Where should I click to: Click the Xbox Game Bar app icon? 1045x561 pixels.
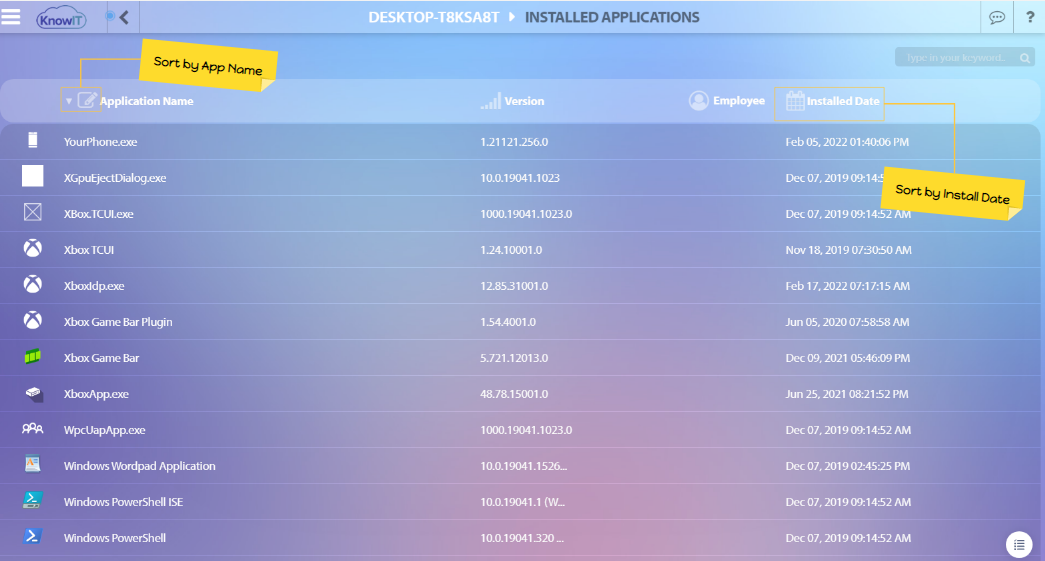click(x=33, y=357)
